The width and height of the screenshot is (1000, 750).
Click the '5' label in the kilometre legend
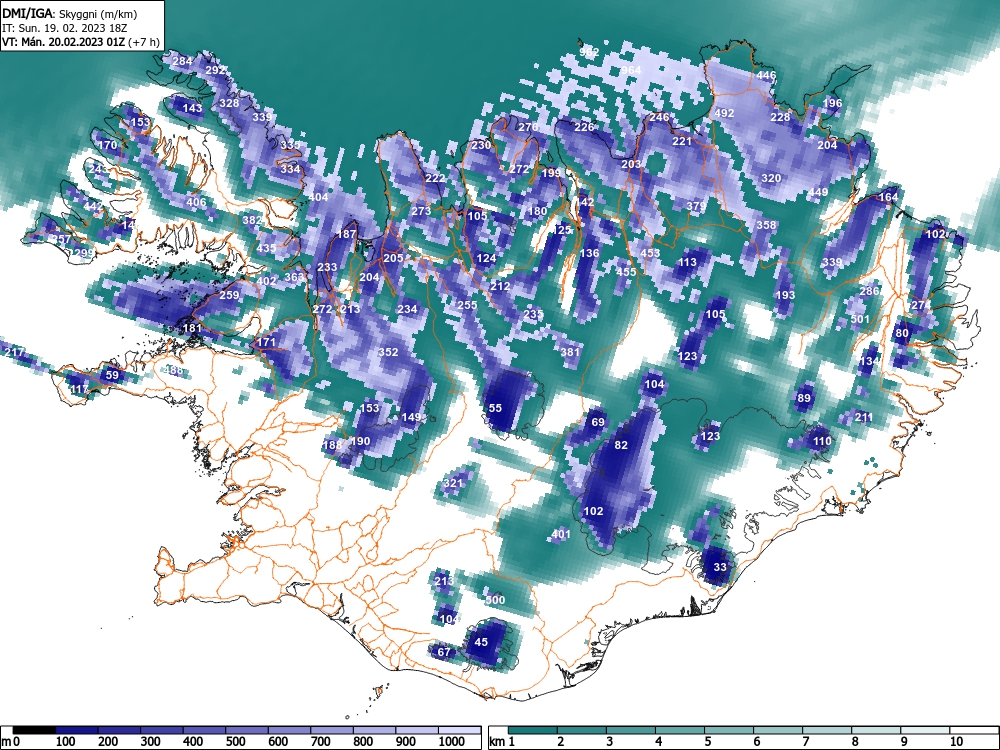coord(707,742)
